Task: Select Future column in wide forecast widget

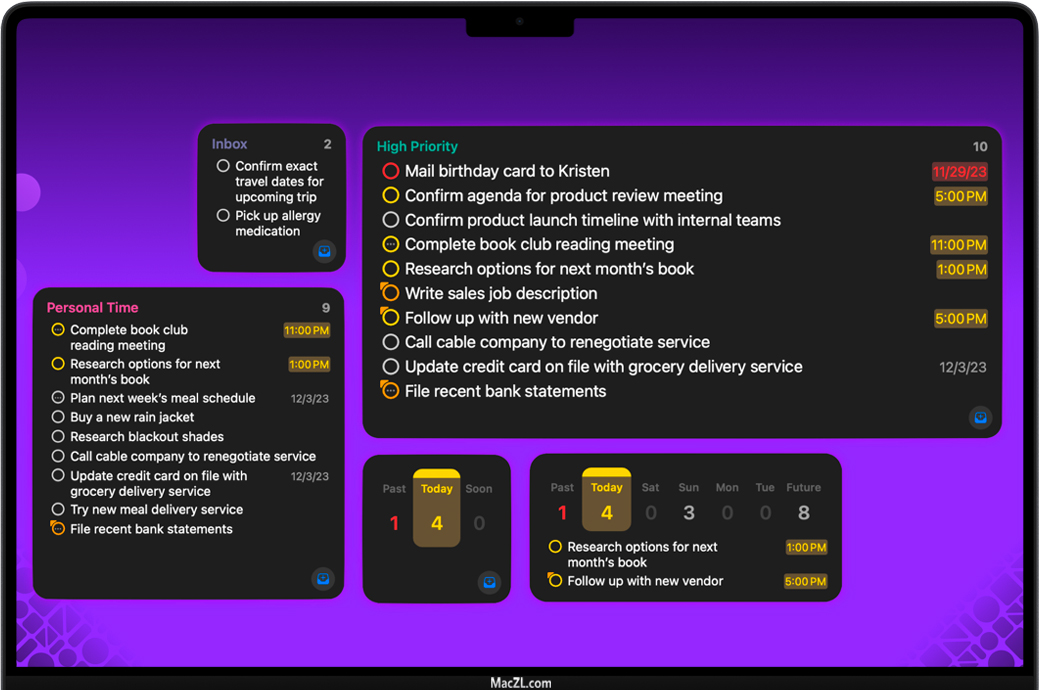Action: (x=803, y=501)
